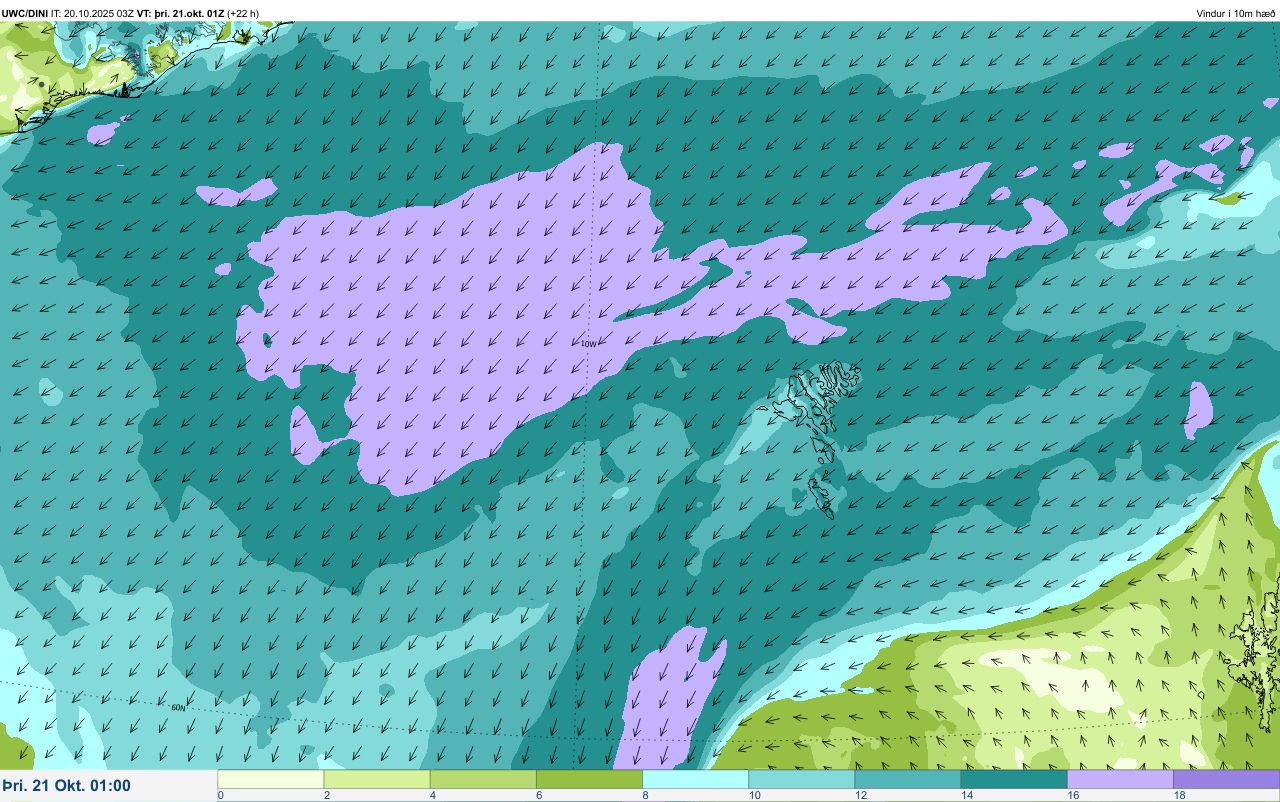Click the medium teal 12–14 legend swatch
Screen dimensions: 1280x802
click(x=907, y=779)
